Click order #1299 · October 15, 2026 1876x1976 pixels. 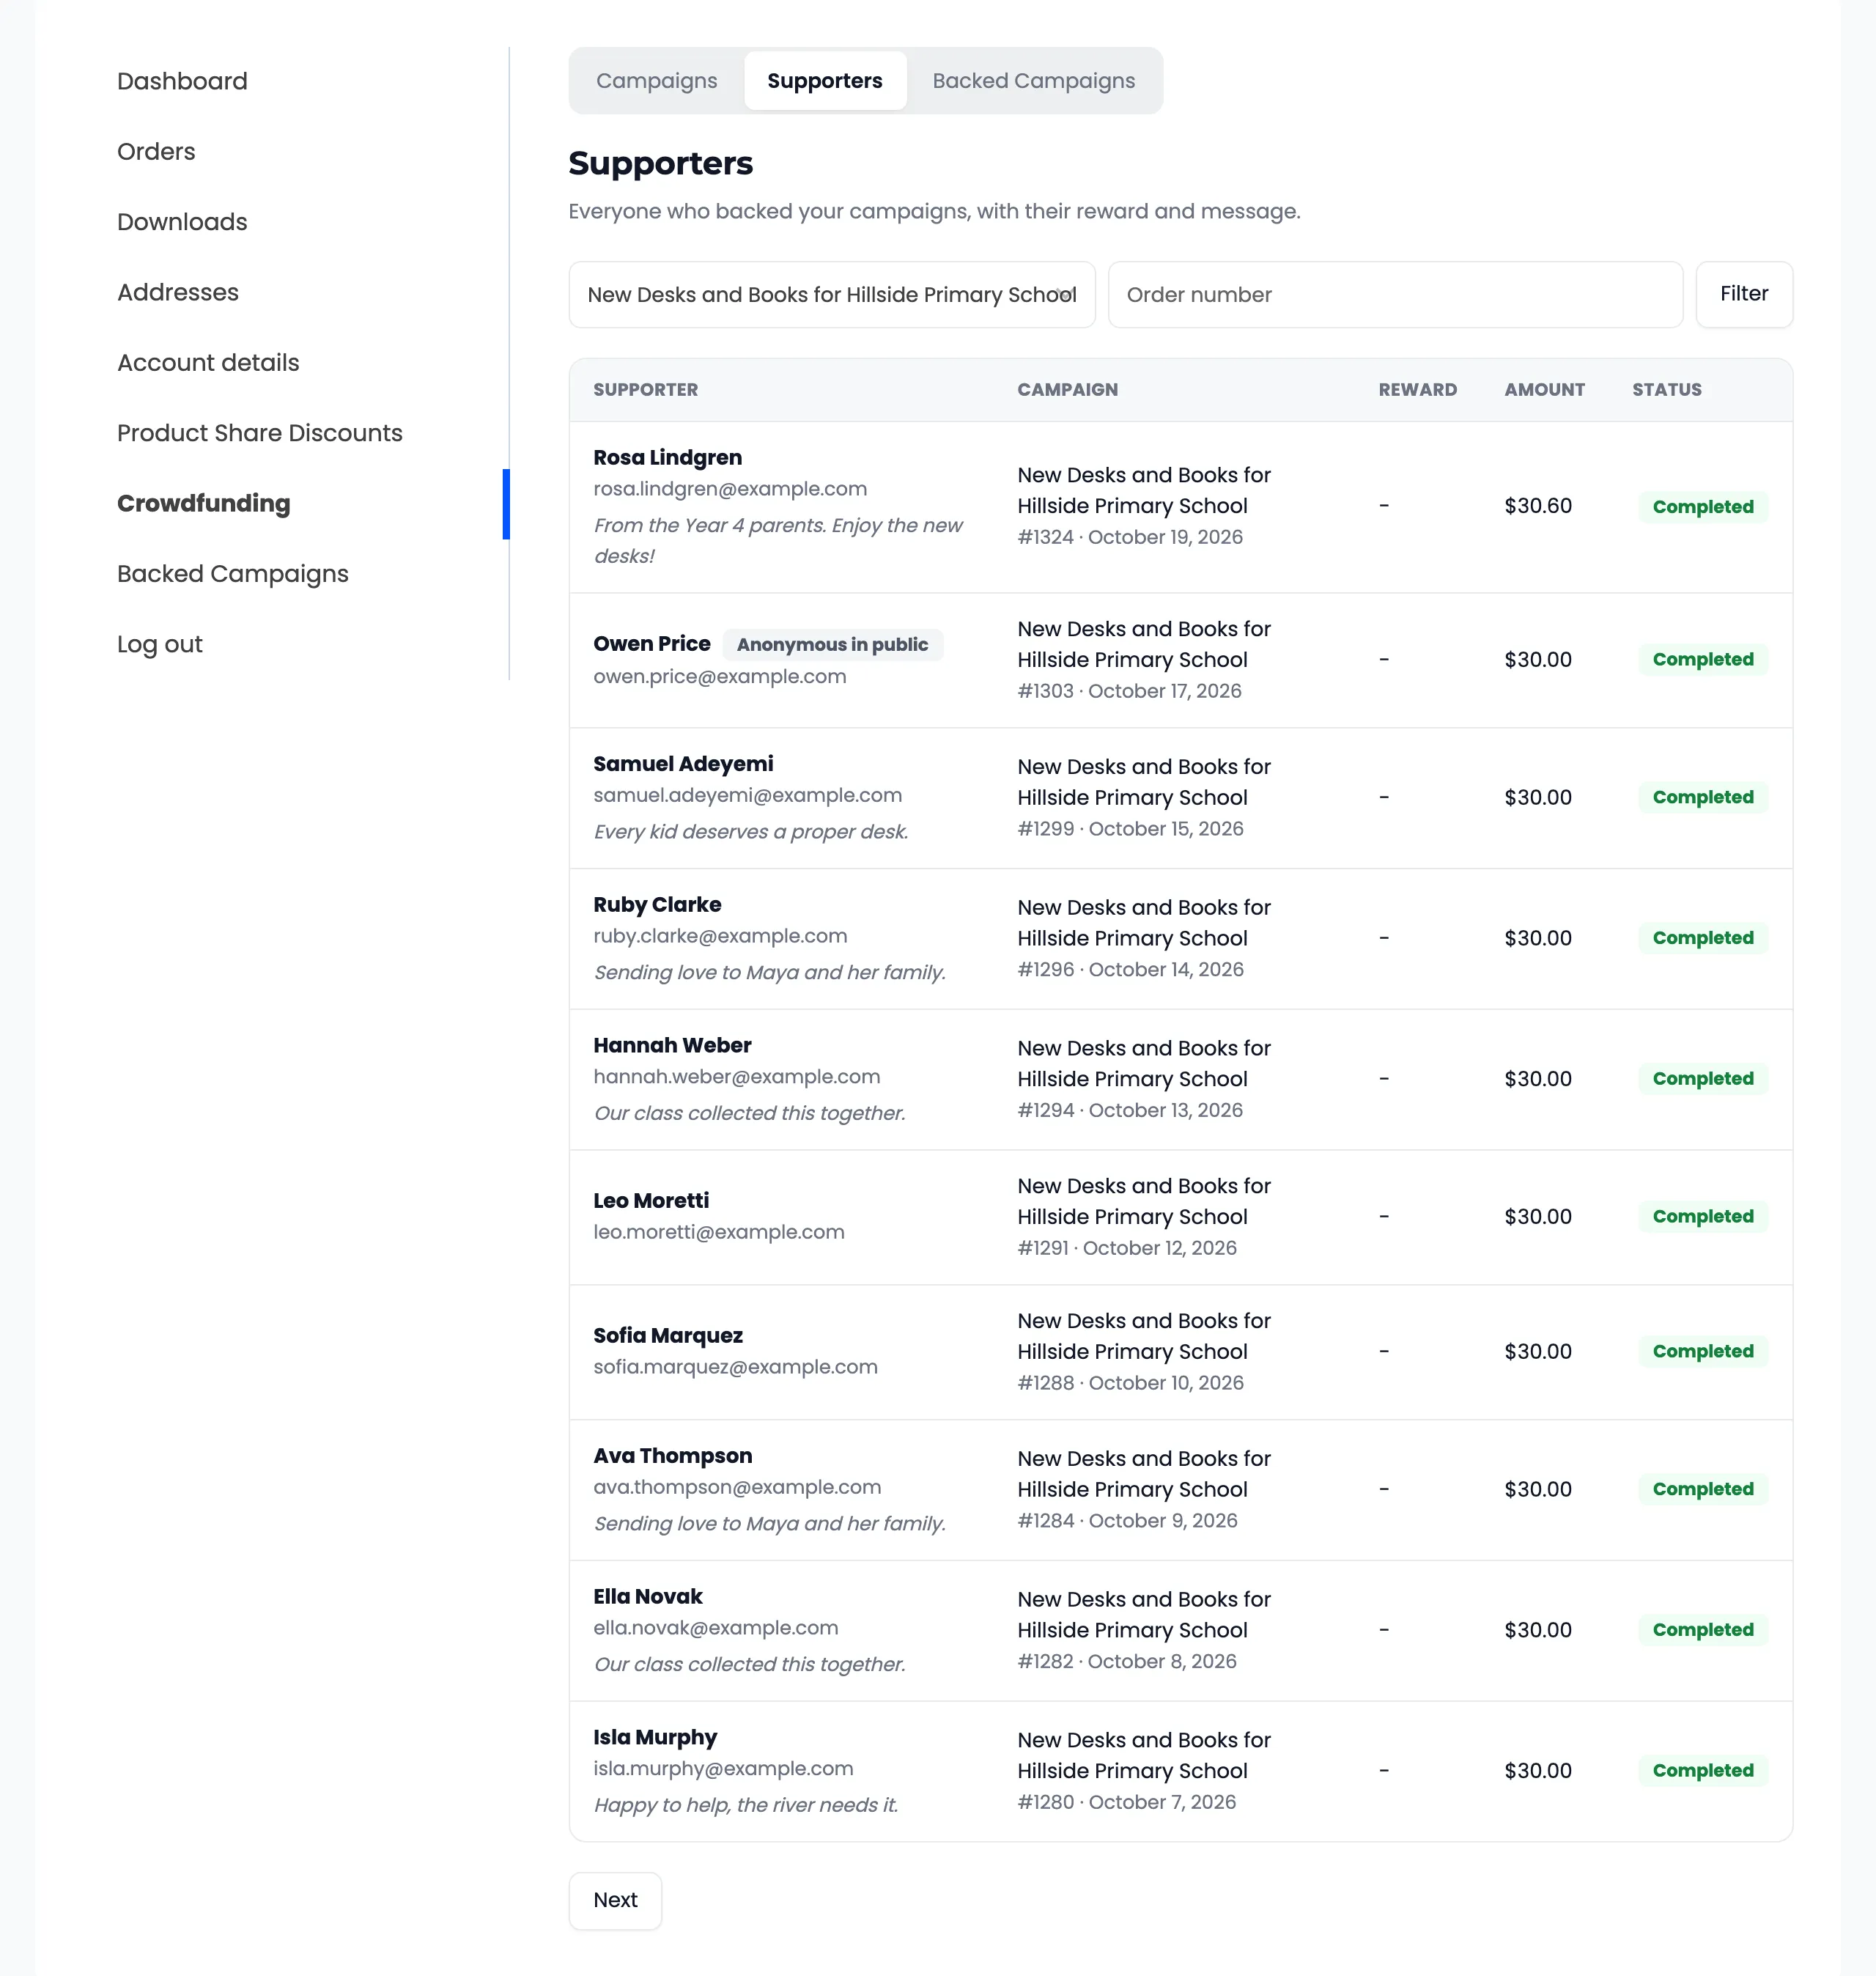(x=1130, y=829)
